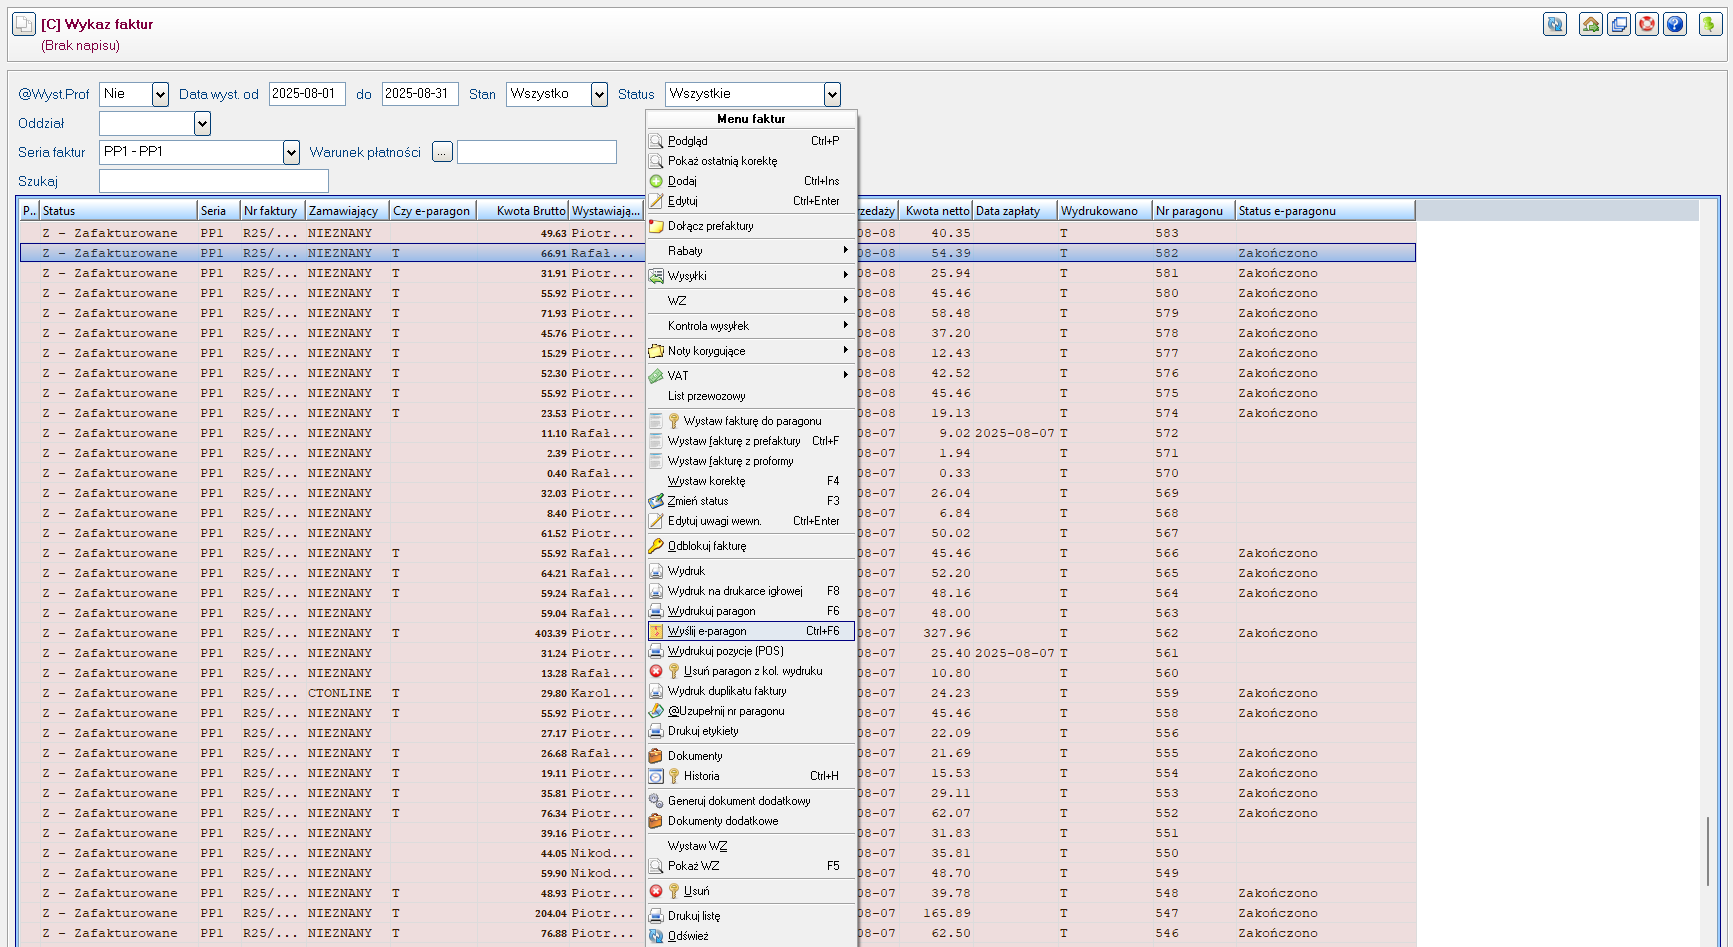This screenshot has width=1733, height=947.
Task: Expand the Kontrola wysyłek submenu
Action: tap(751, 326)
